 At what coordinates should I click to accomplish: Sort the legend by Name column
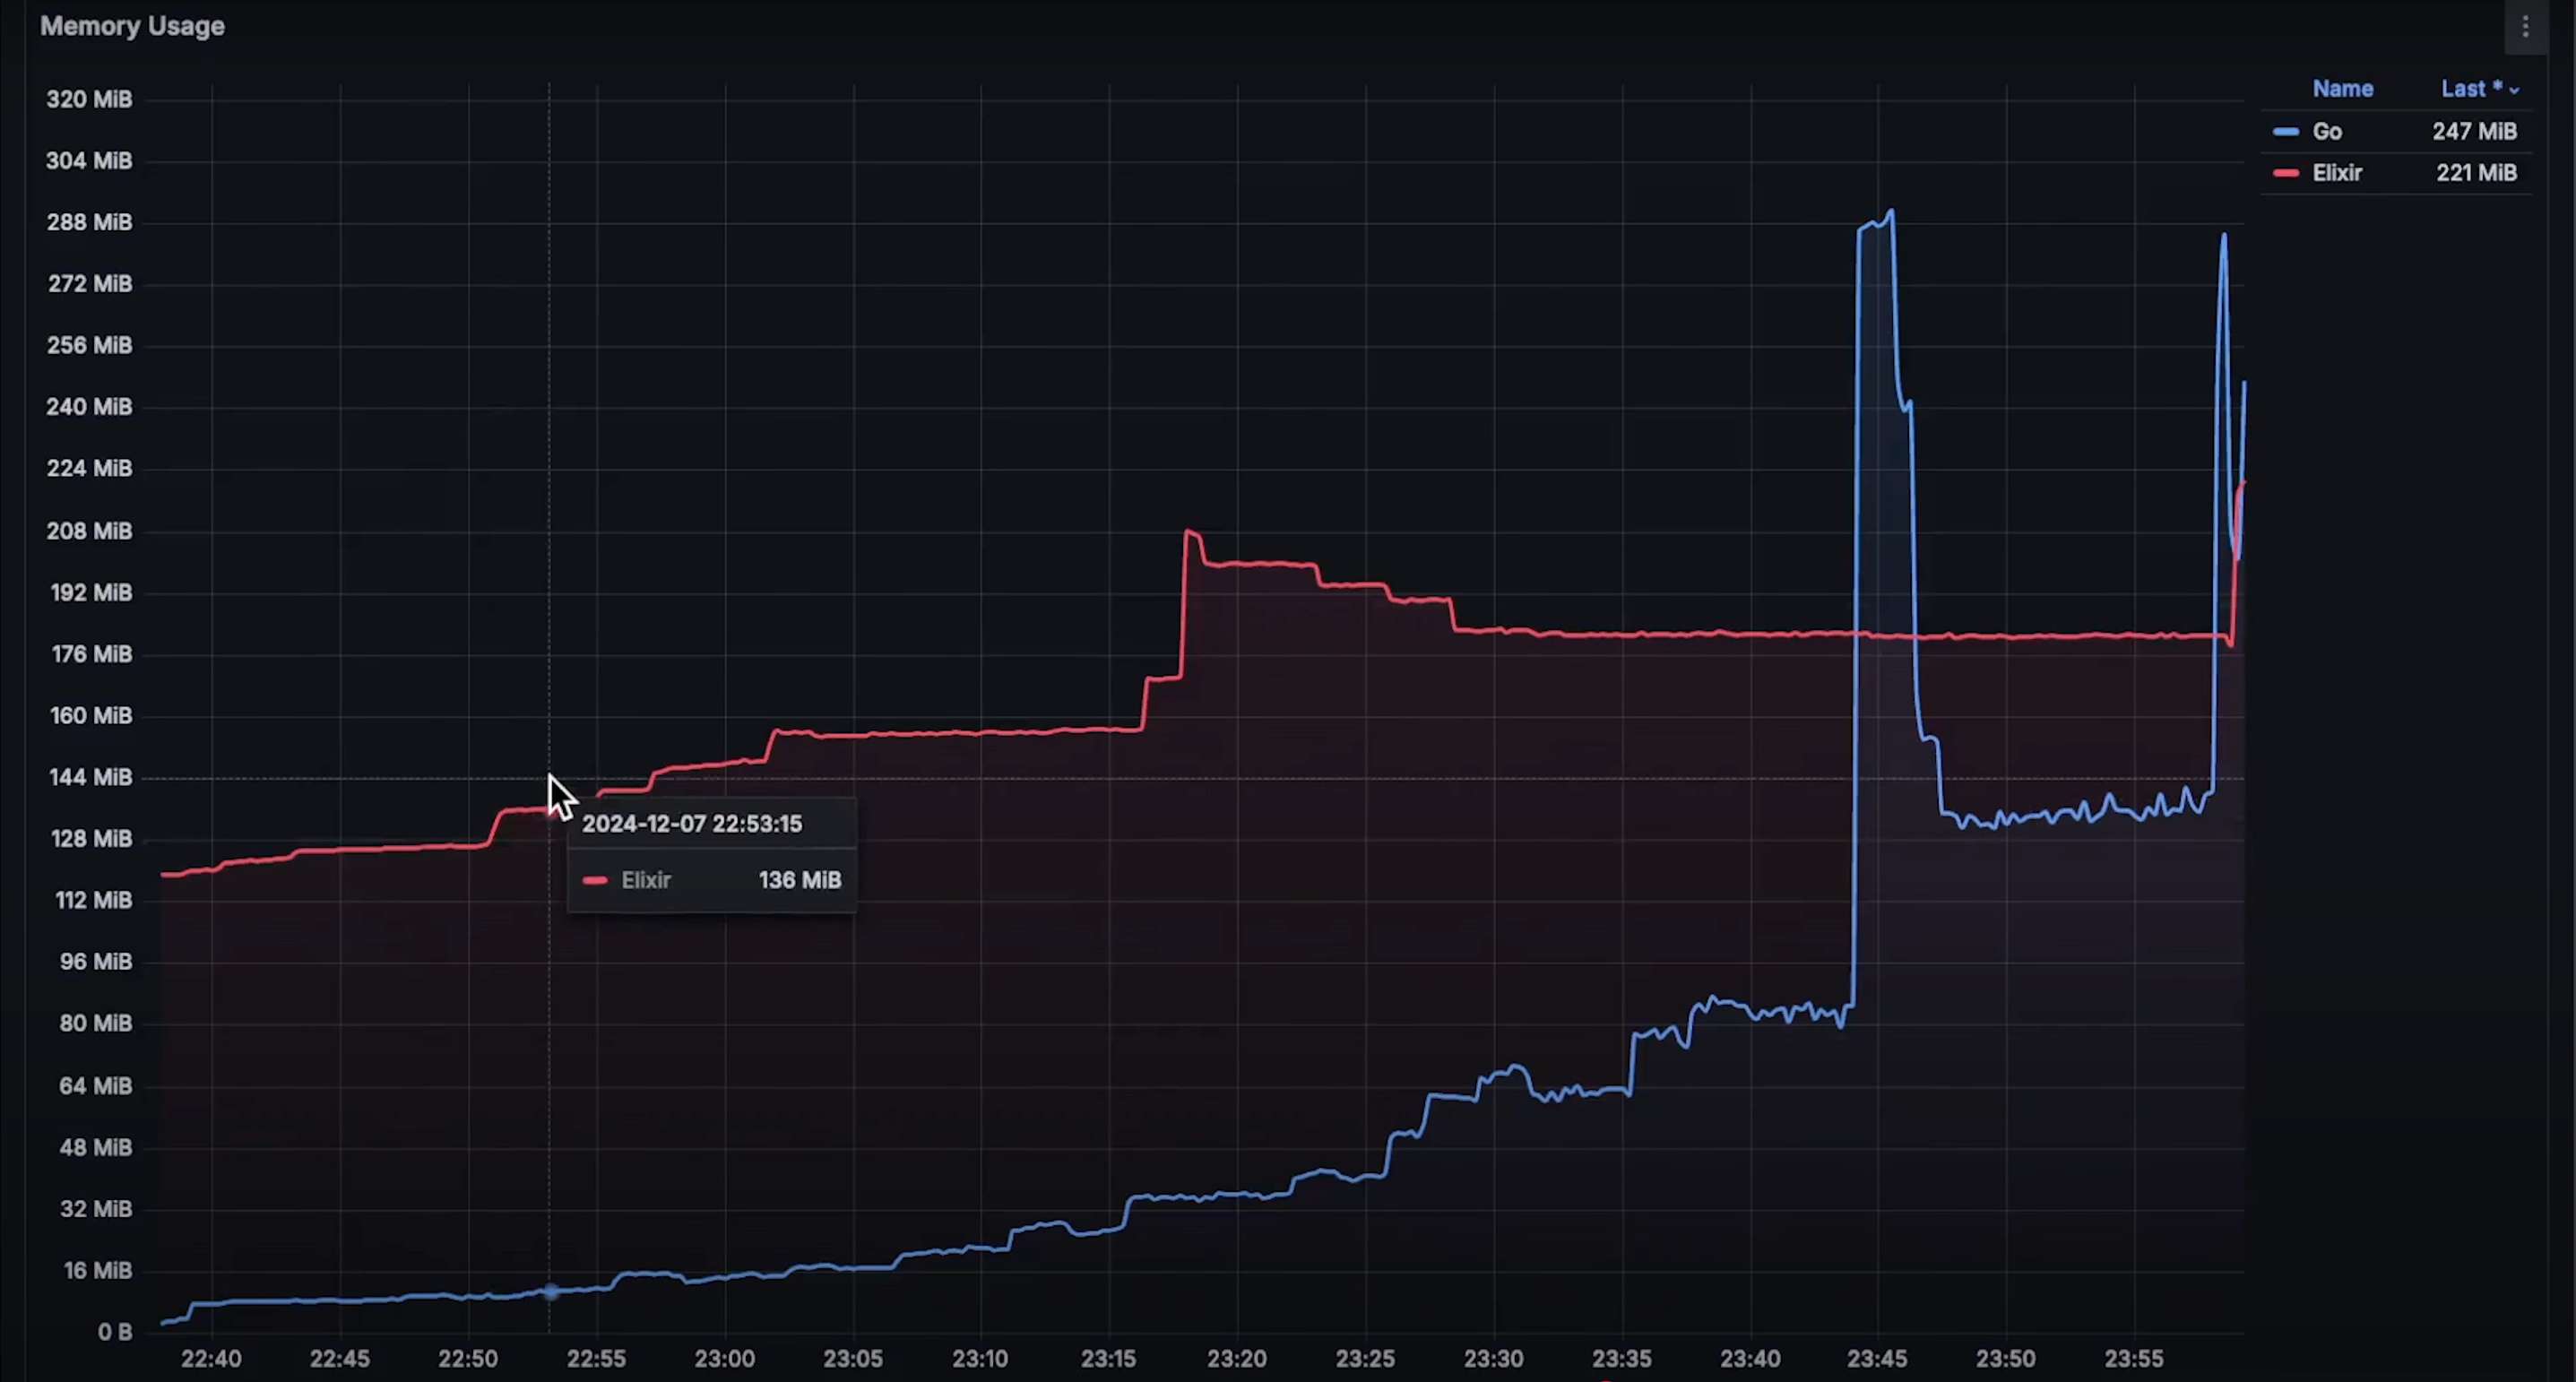point(2342,89)
